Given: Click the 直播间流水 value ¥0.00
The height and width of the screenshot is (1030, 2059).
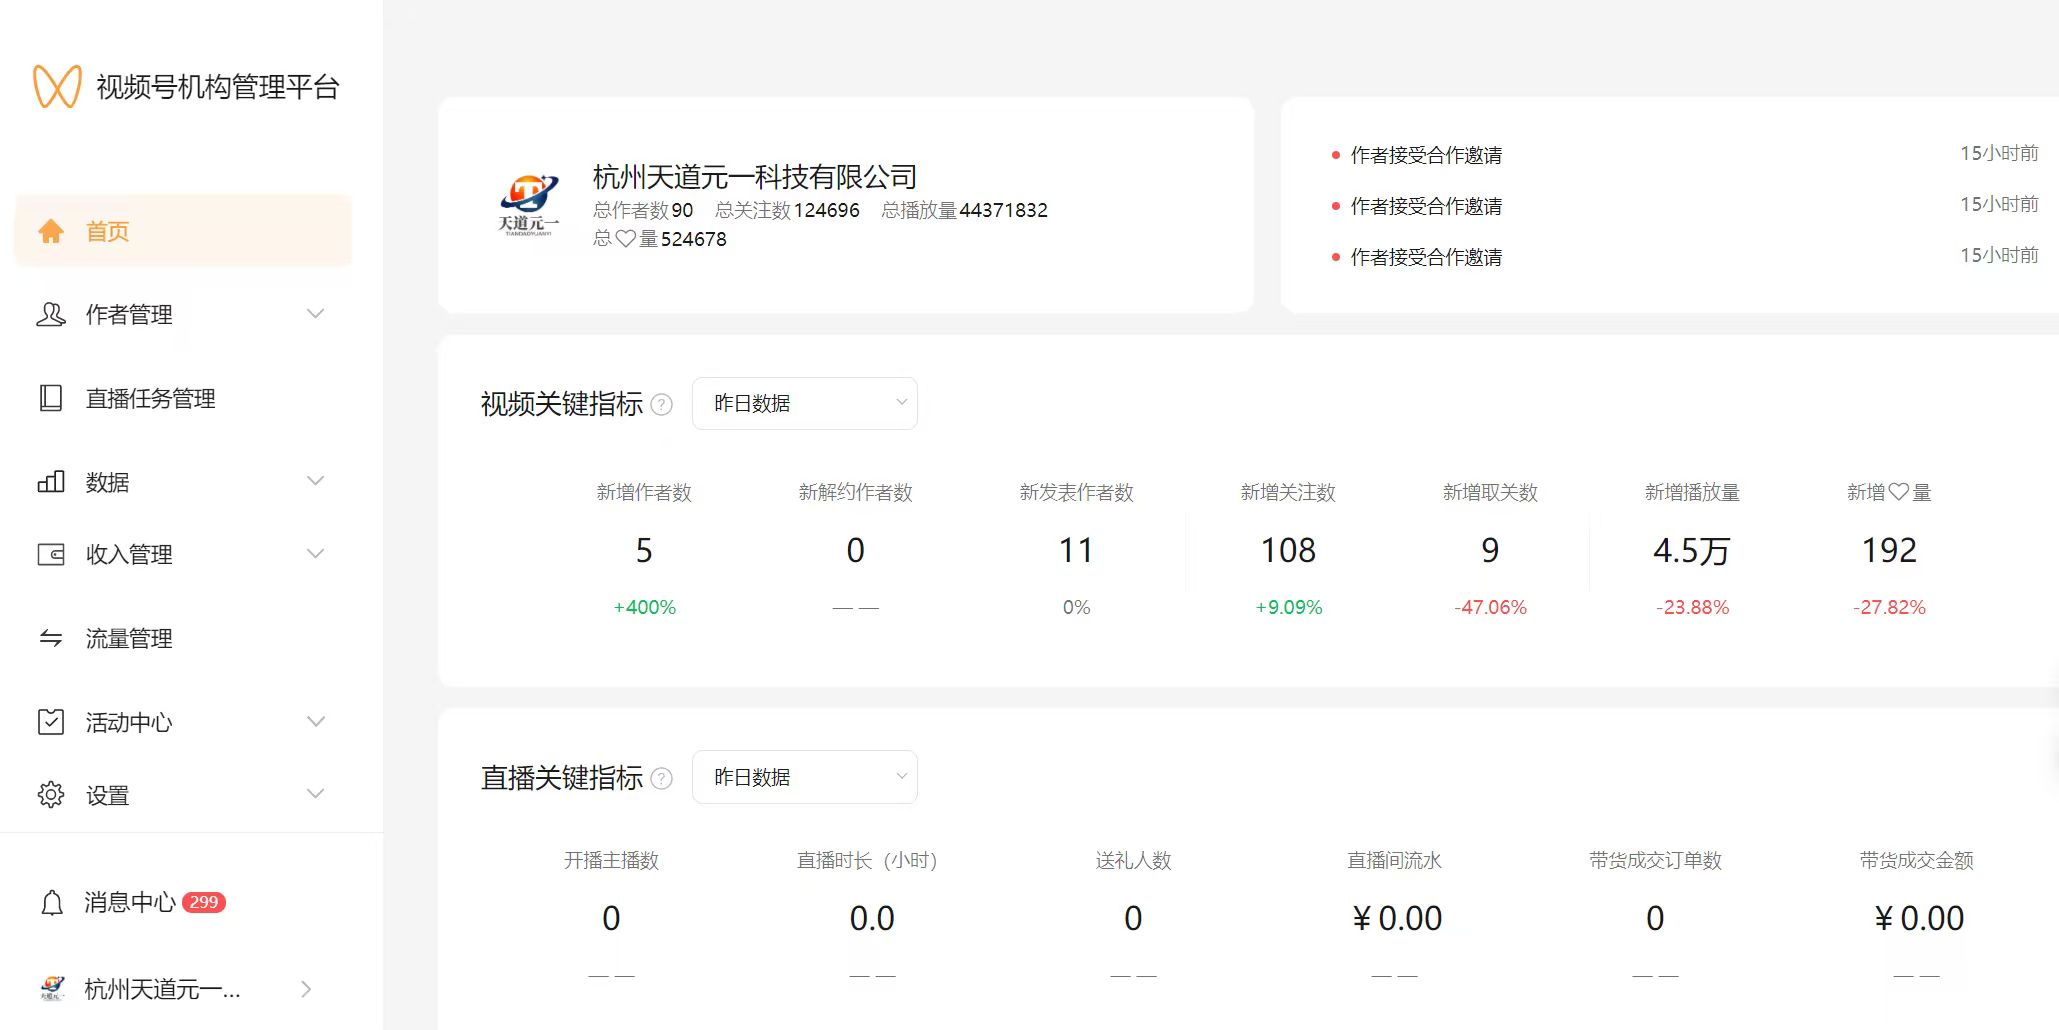Looking at the screenshot, I should click(x=1396, y=918).
